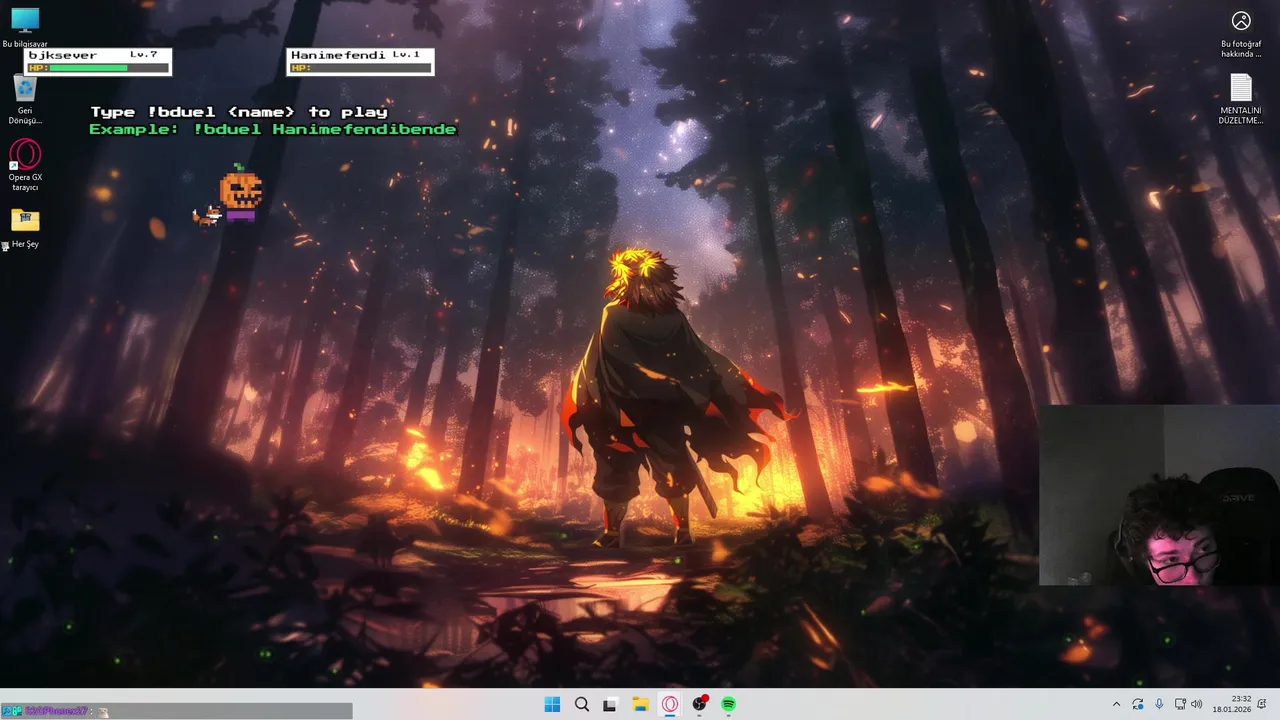Open OBS Studio from the taskbar
Screen dimensions: 1280x720
pos(699,704)
